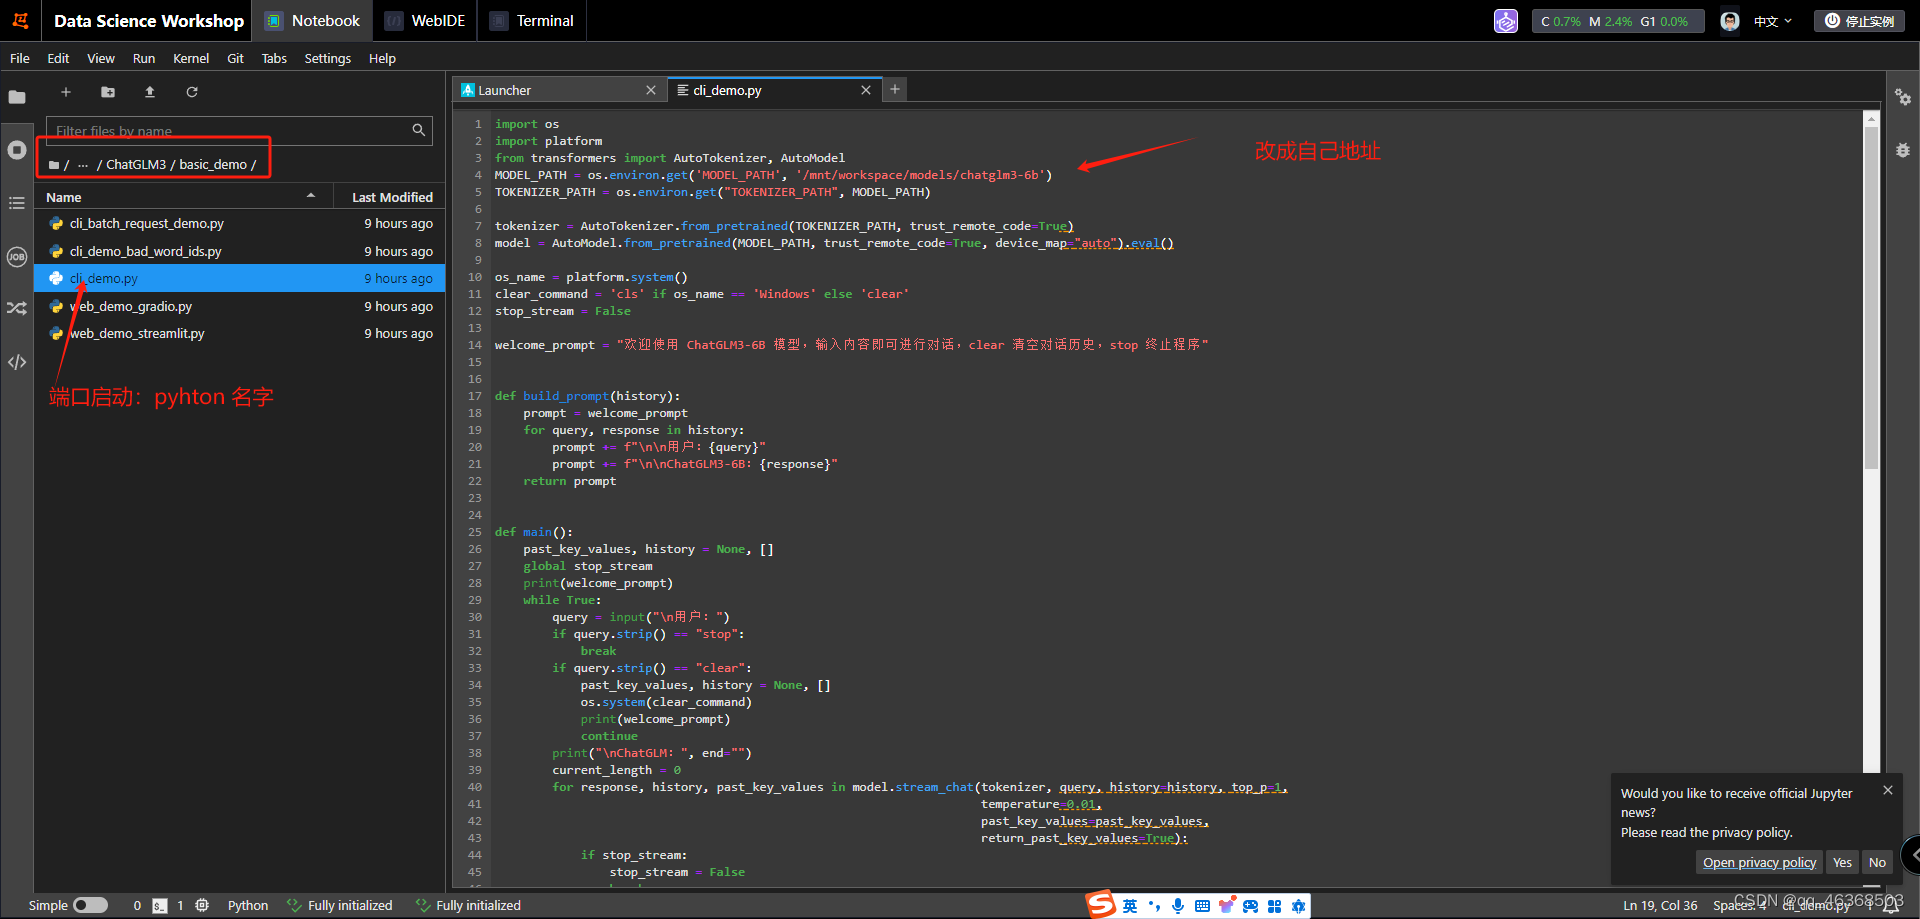Click the new launcher plus icon

click(66, 92)
